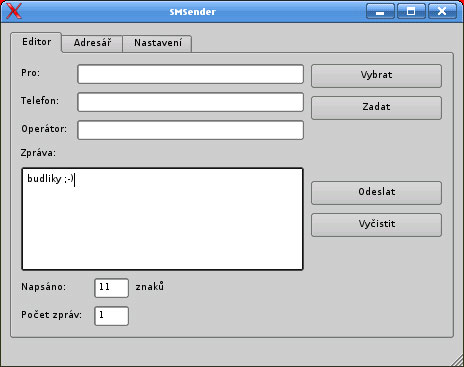Focus the Pro recipient input field
Screen dimensions: 464x367
190,74
